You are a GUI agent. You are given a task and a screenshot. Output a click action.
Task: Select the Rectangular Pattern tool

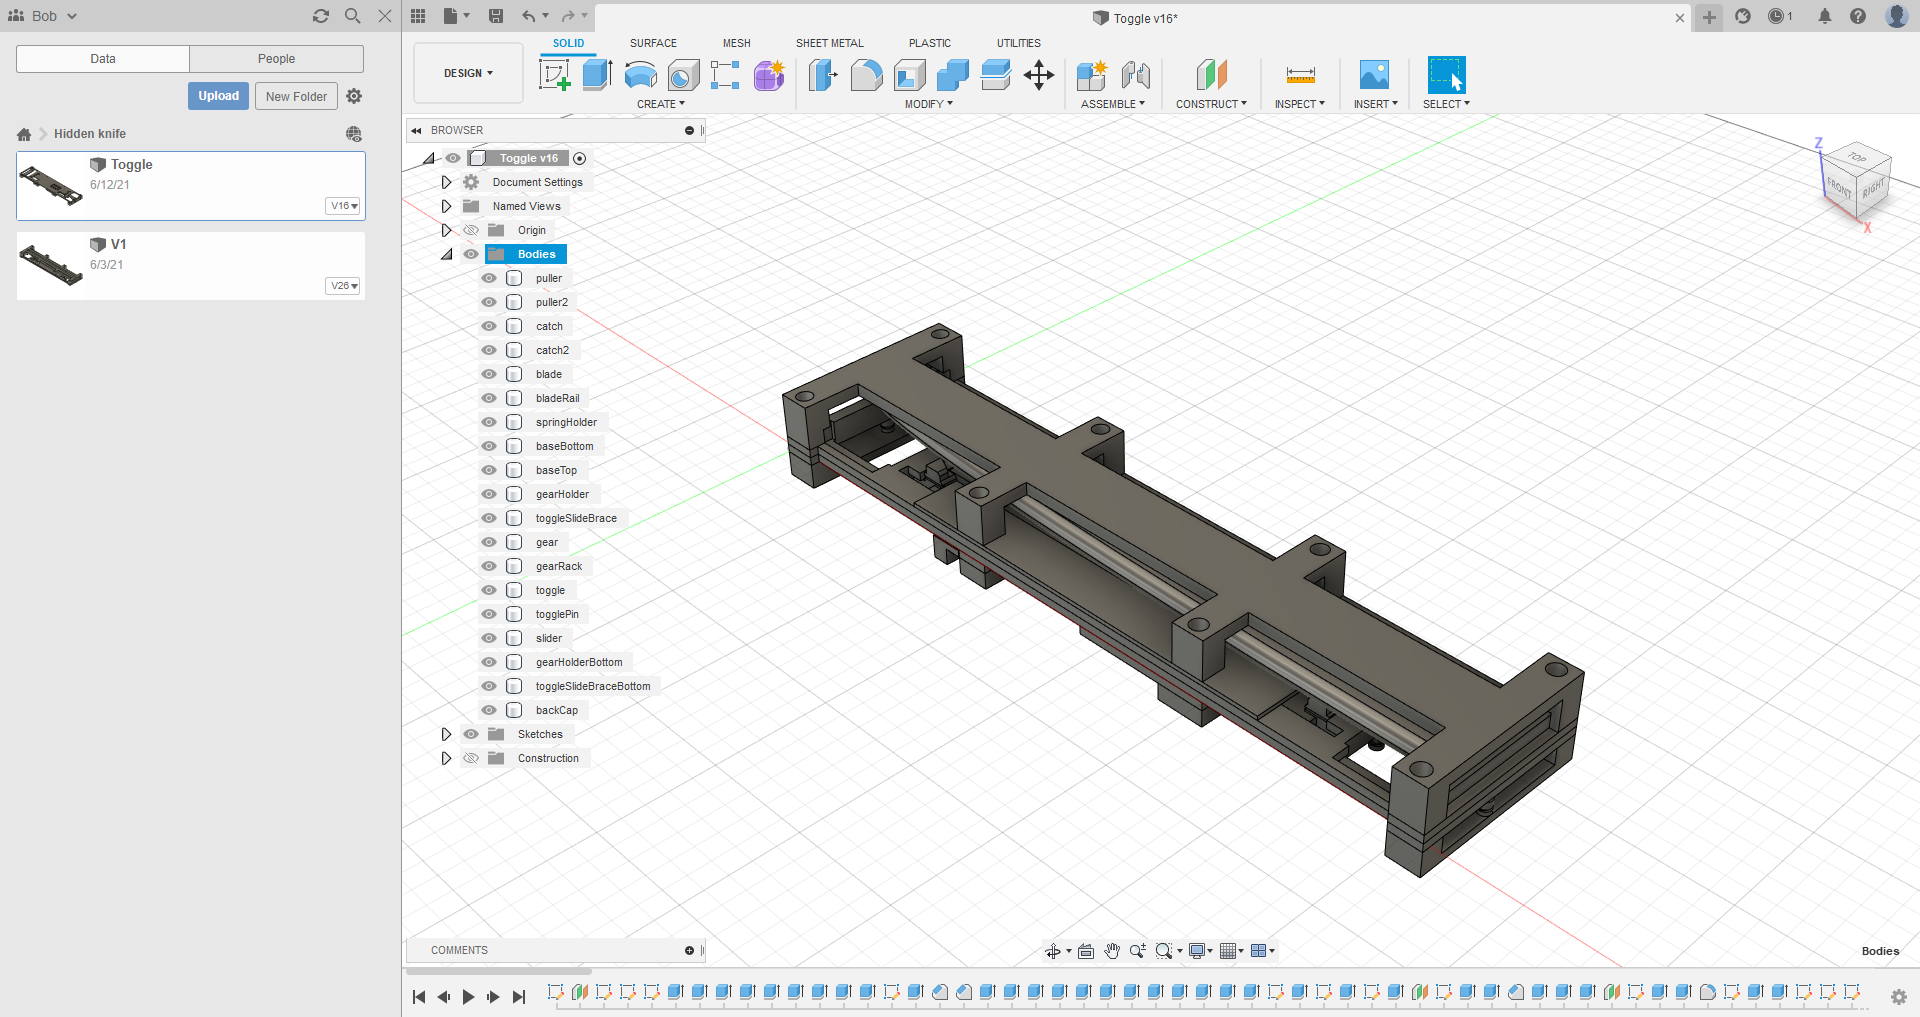[725, 75]
